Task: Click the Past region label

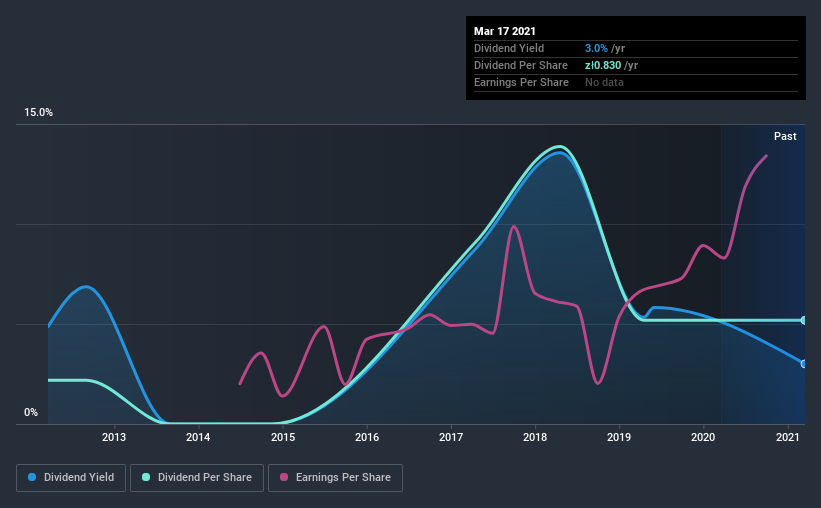Action: (785, 136)
